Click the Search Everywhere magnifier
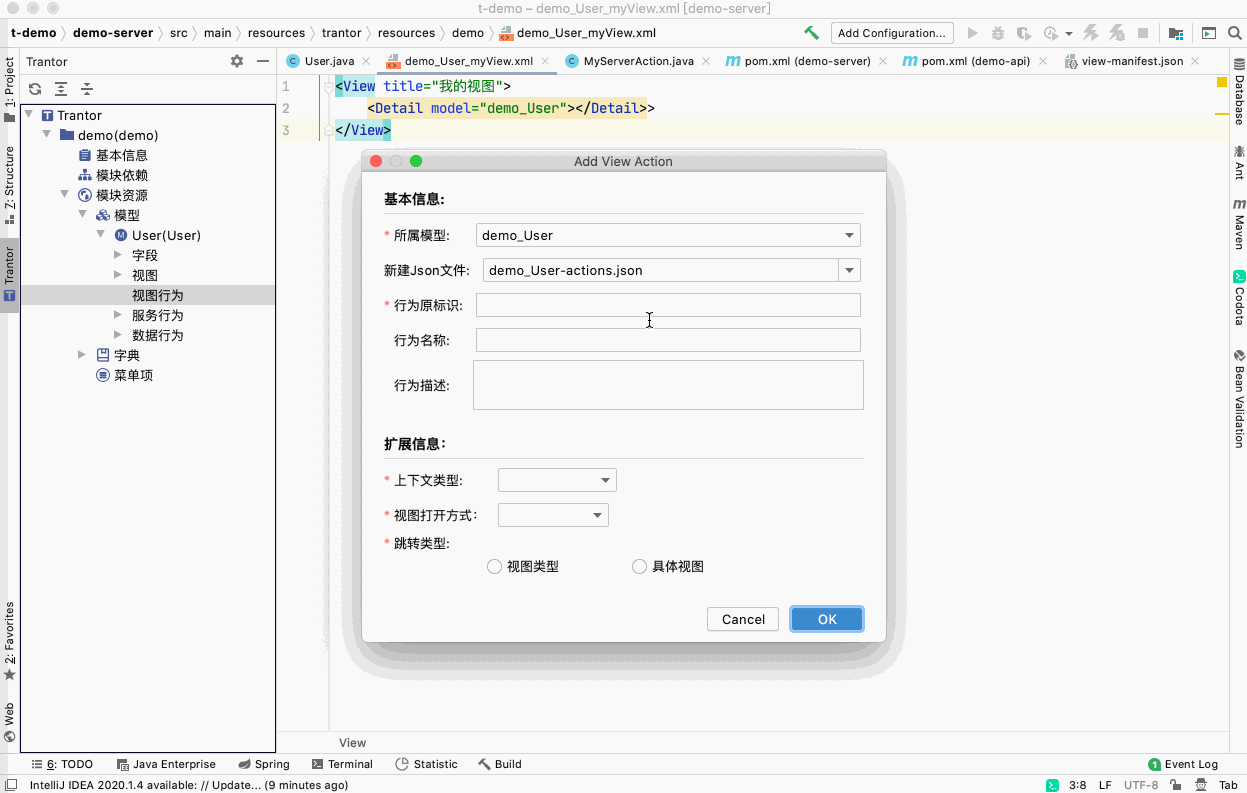The height and width of the screenshot is (793, 1247). [1235, 33]
